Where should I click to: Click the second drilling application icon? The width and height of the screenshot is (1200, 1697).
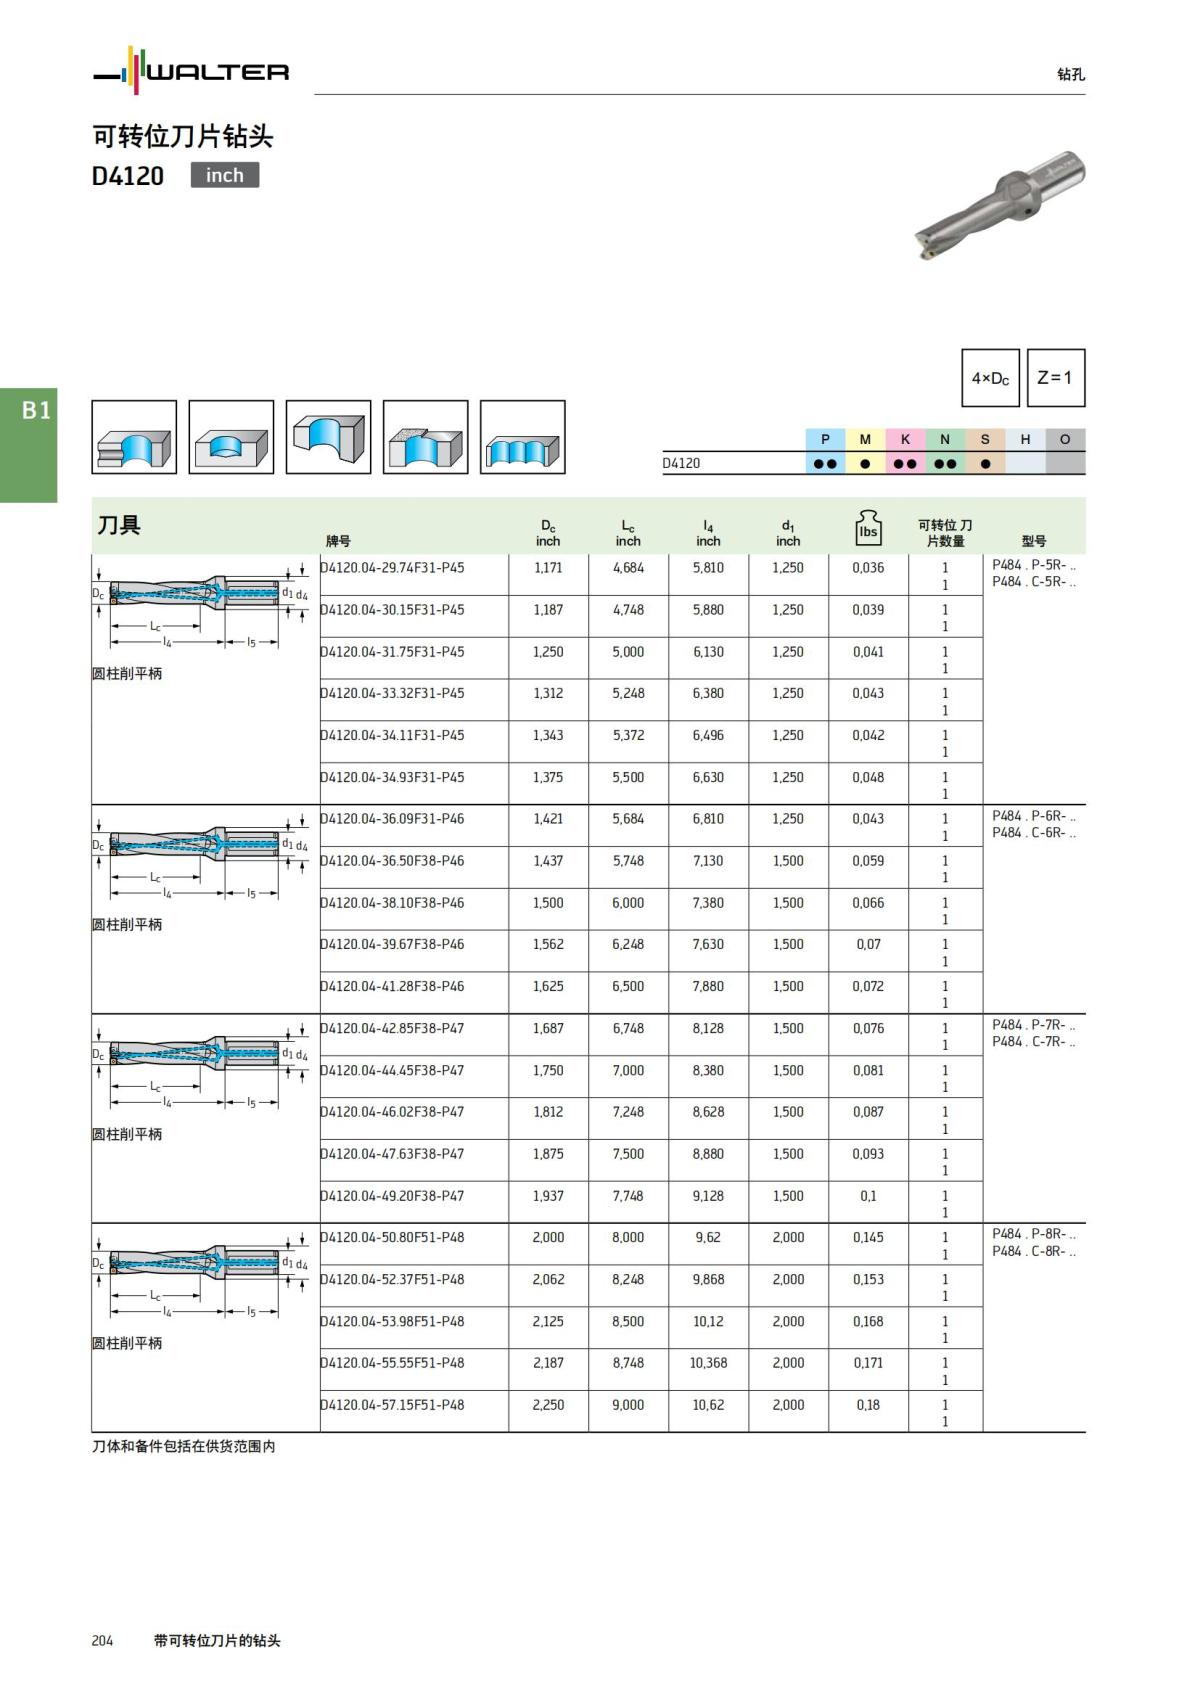[x=231, y=437]
